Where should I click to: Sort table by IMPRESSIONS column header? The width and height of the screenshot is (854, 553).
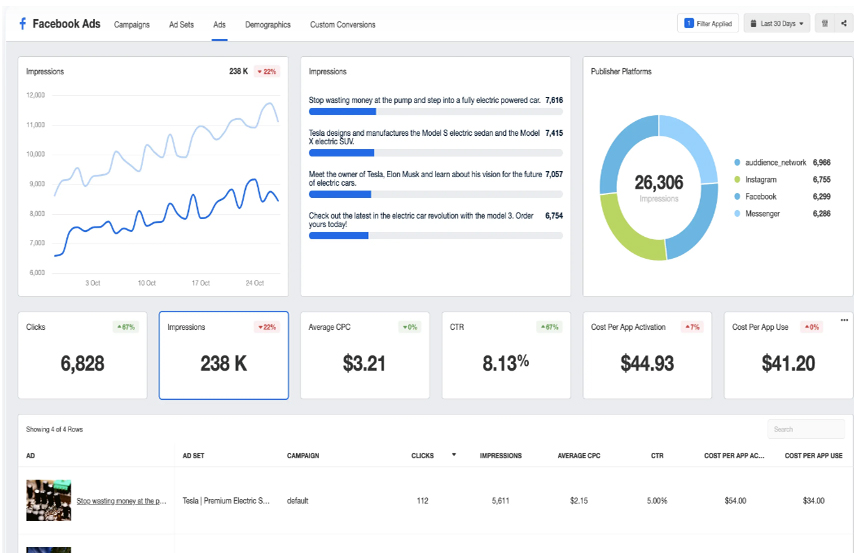pos(501,455)
